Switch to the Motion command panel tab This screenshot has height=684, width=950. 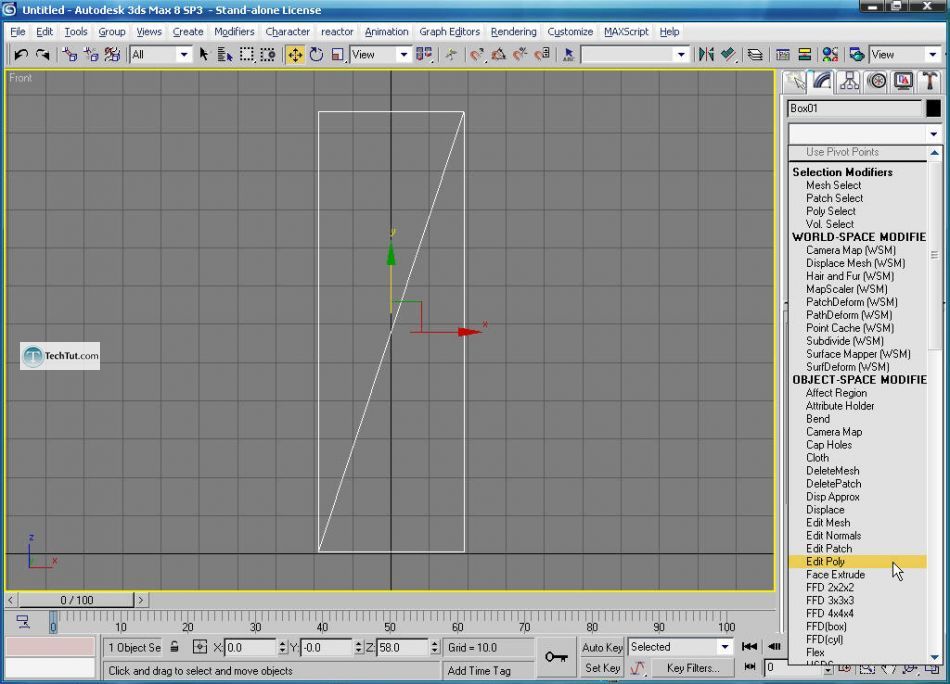[x=877, y=82]
